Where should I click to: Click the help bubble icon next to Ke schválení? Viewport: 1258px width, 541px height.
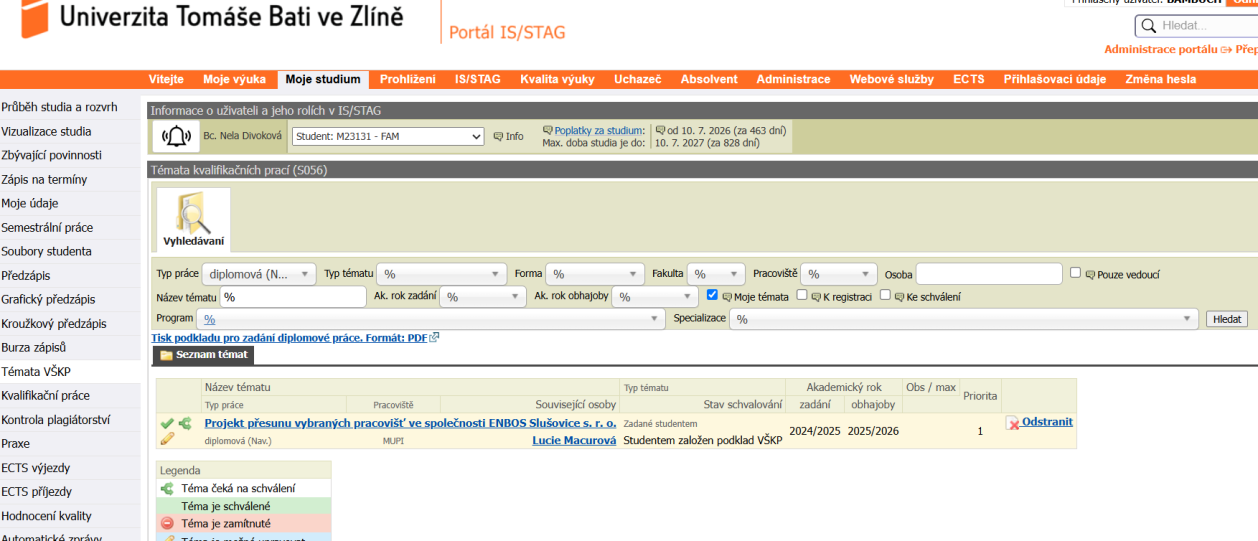coord(899,297)
